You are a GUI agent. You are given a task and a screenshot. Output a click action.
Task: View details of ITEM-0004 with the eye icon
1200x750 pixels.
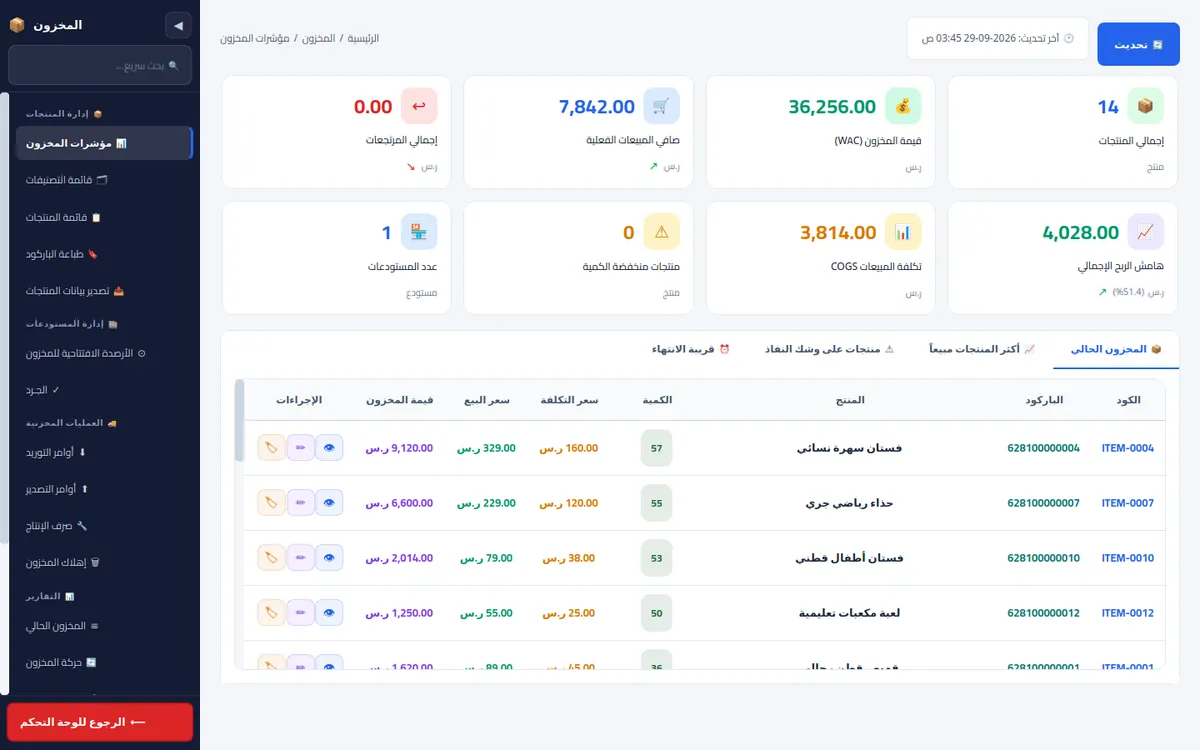[329, 448]
